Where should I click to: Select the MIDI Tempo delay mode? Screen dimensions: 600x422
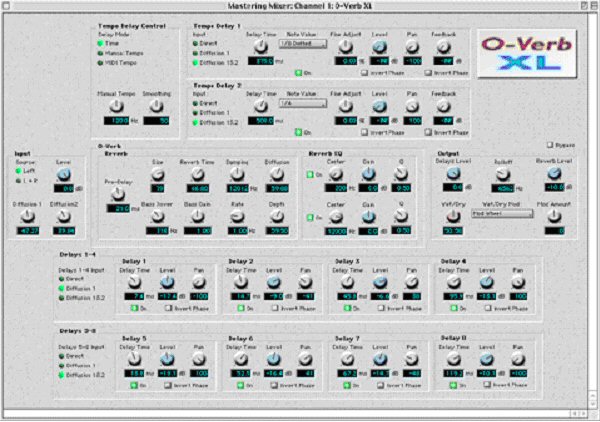point(101,63)
